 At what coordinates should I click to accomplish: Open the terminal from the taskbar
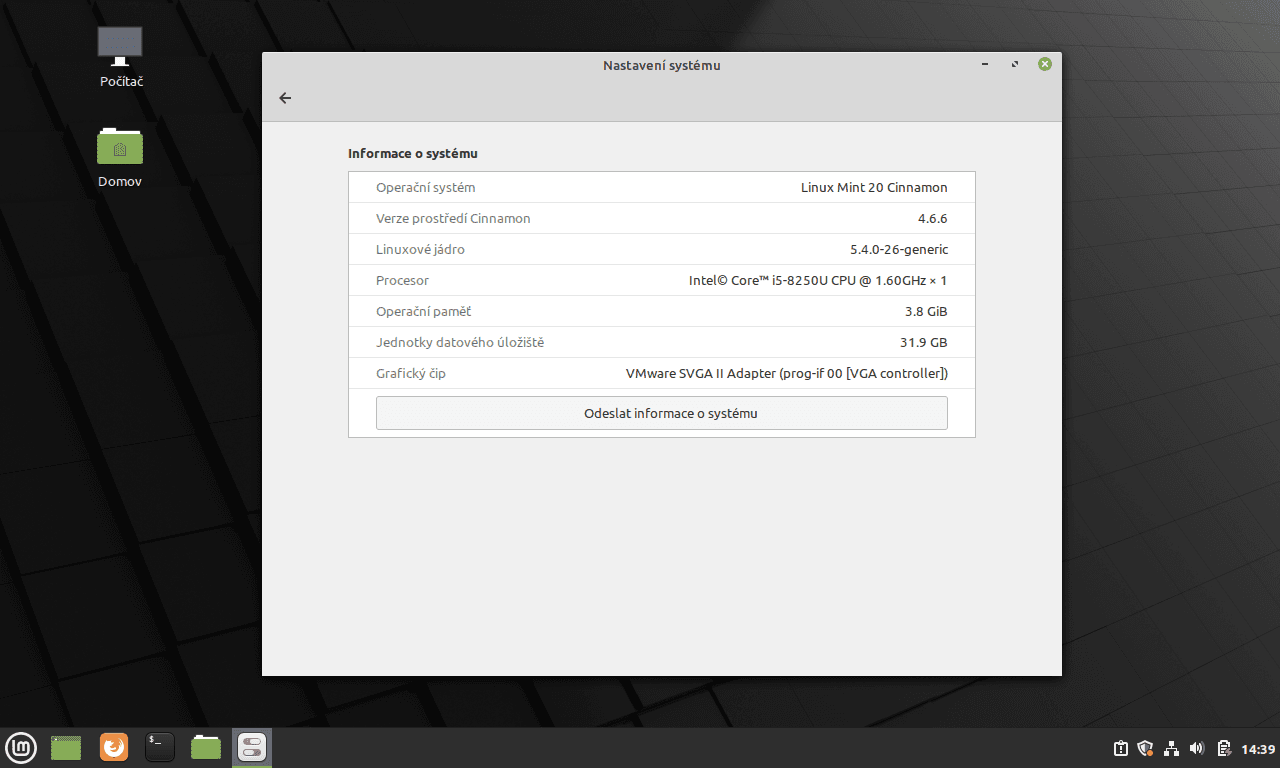159,747
